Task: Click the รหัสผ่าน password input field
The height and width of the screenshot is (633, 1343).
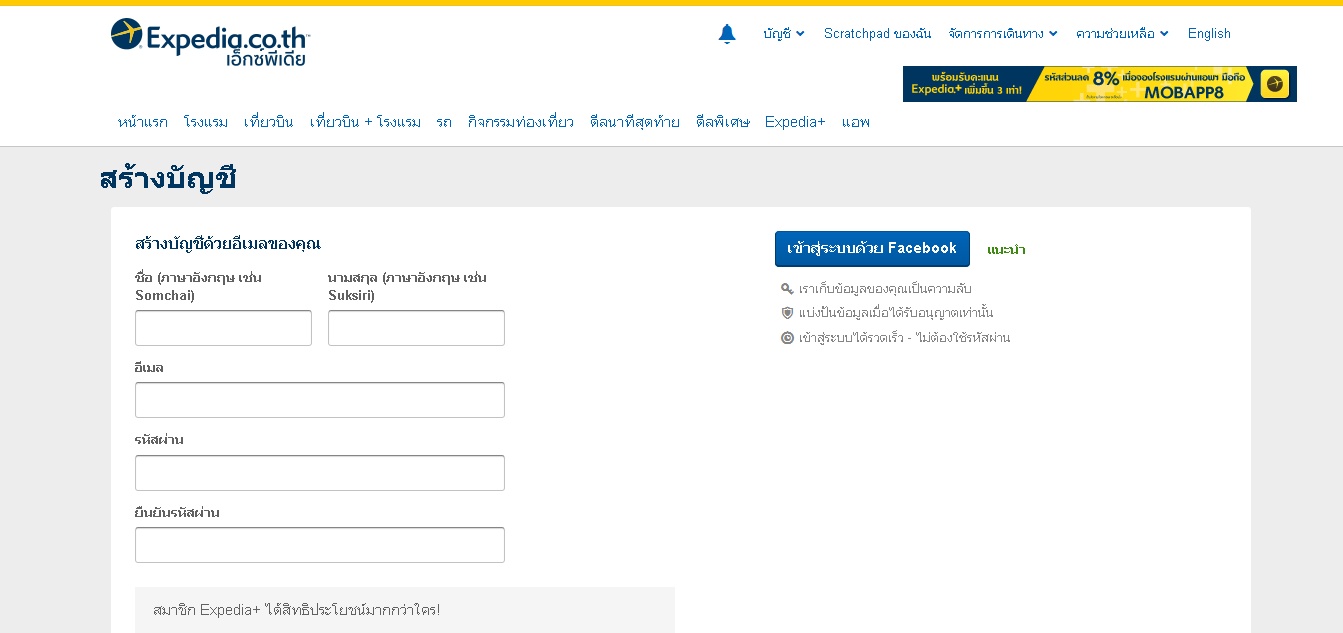Action: click(x=320, y=473)
